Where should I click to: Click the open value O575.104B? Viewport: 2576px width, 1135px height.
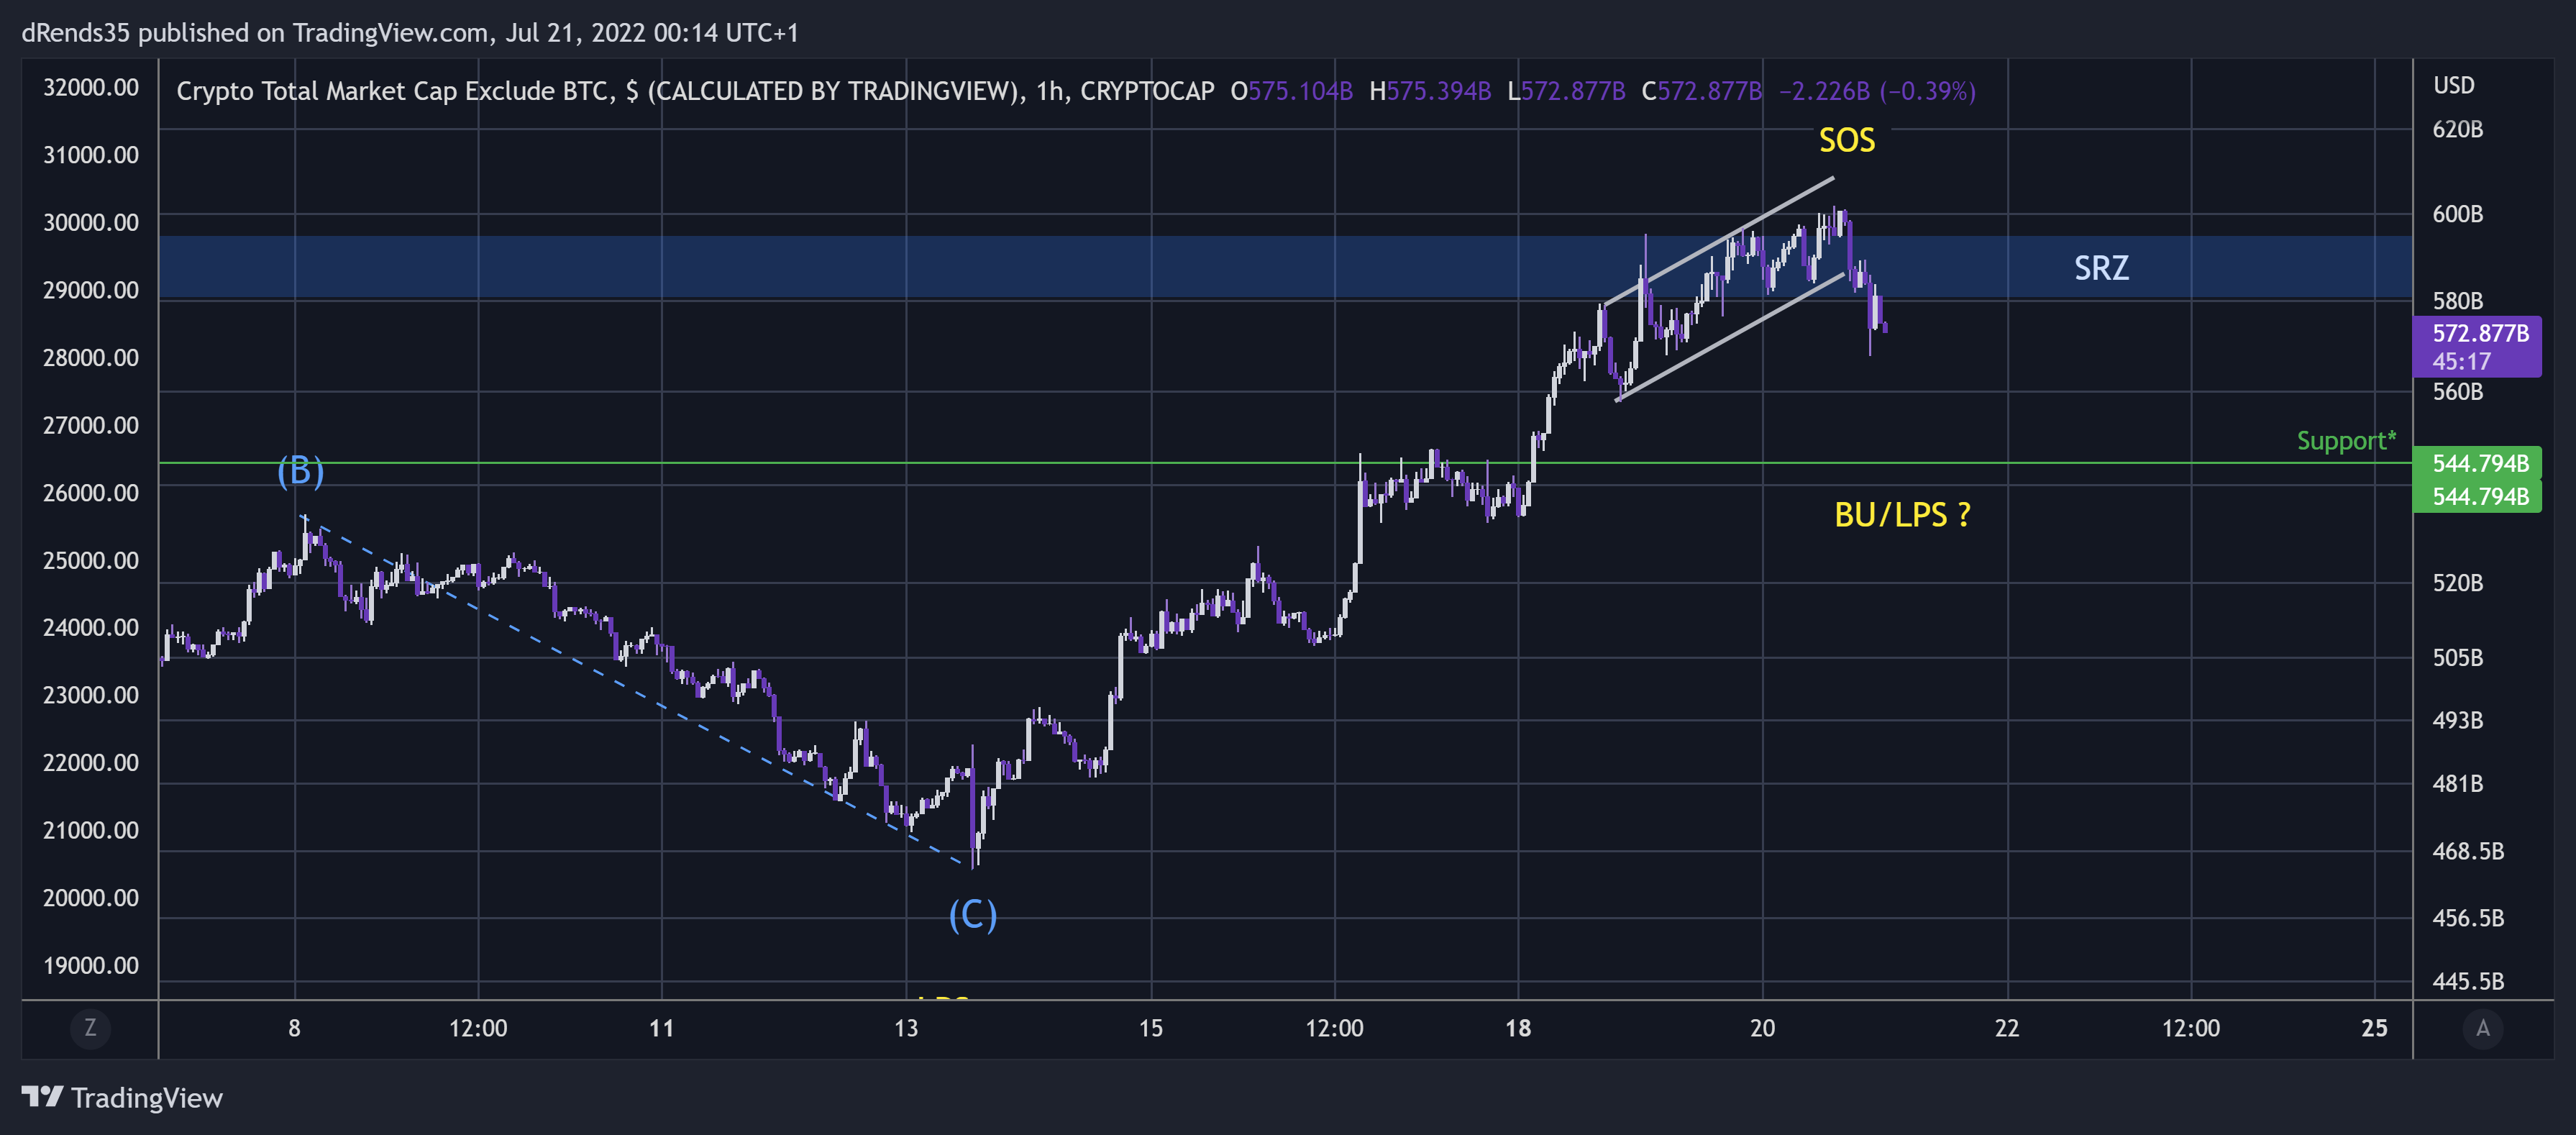coord(1291,91)
